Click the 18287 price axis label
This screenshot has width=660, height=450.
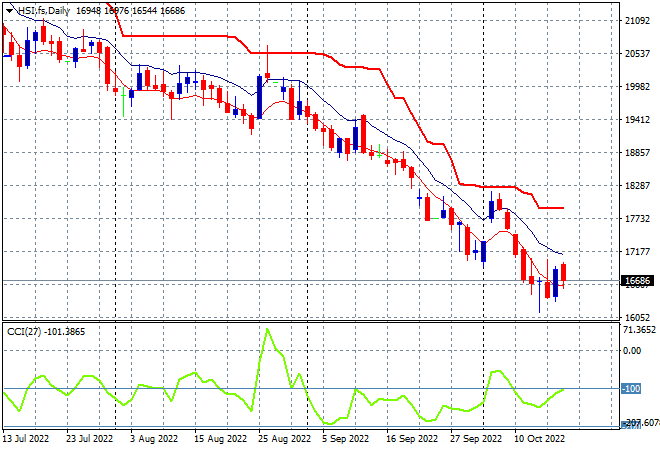637,186
